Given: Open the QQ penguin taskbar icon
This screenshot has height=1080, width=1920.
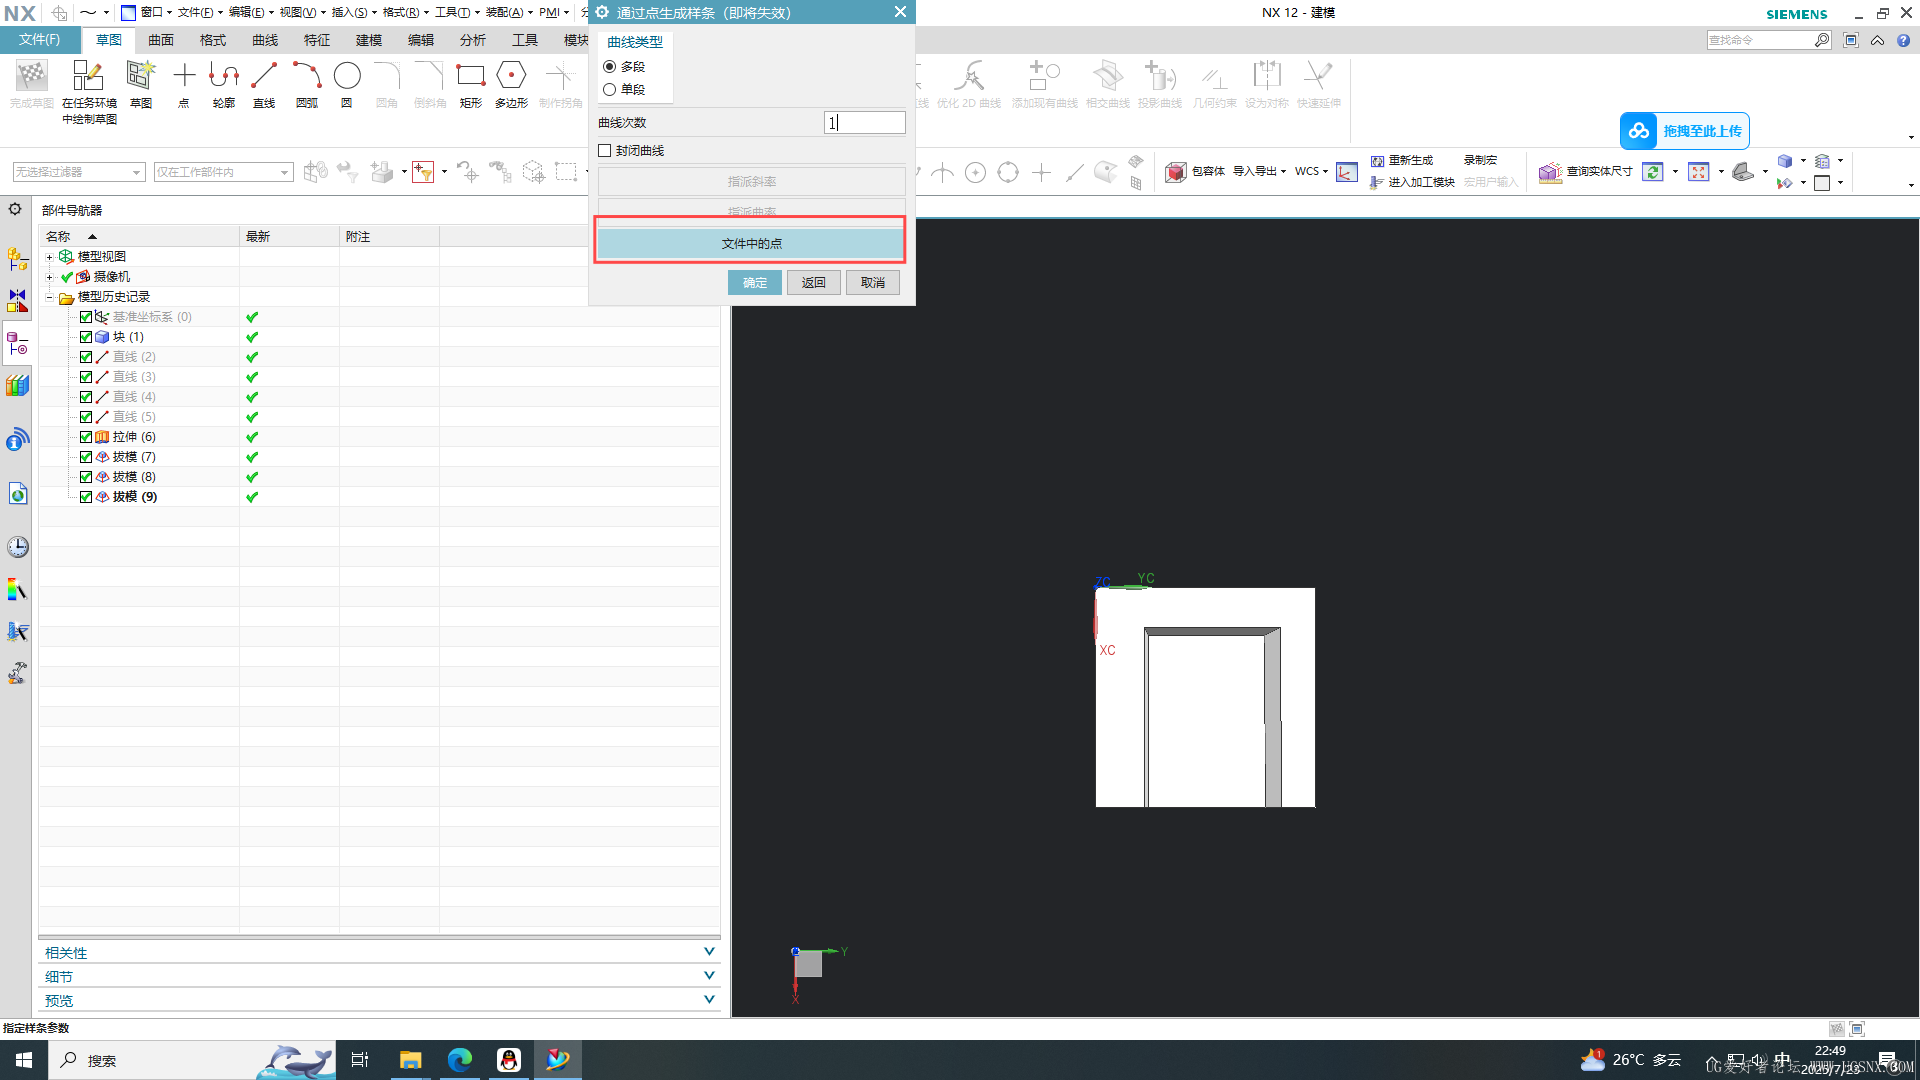Looking at the screenshot, I should 509,1060.
